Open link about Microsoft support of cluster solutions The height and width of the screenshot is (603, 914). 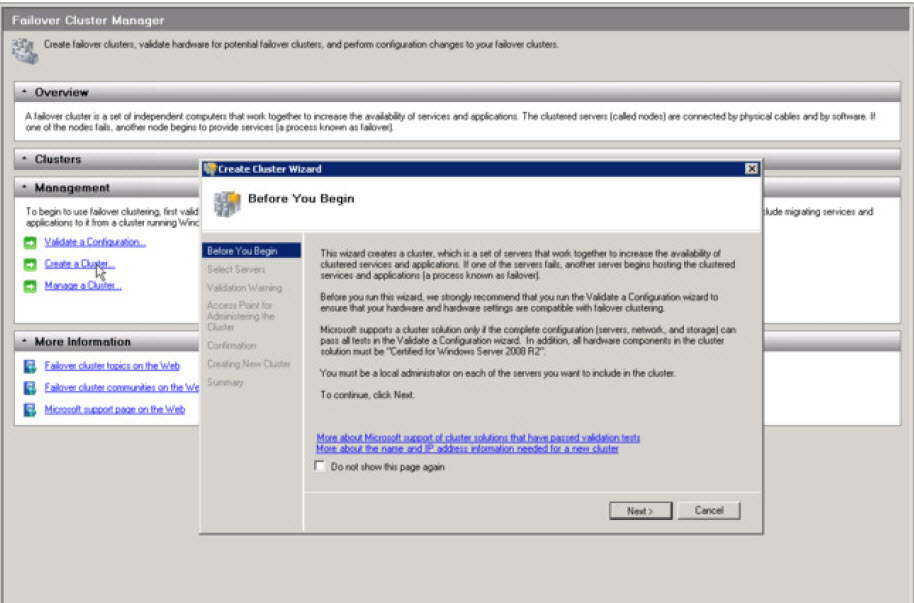coord(478,438)
